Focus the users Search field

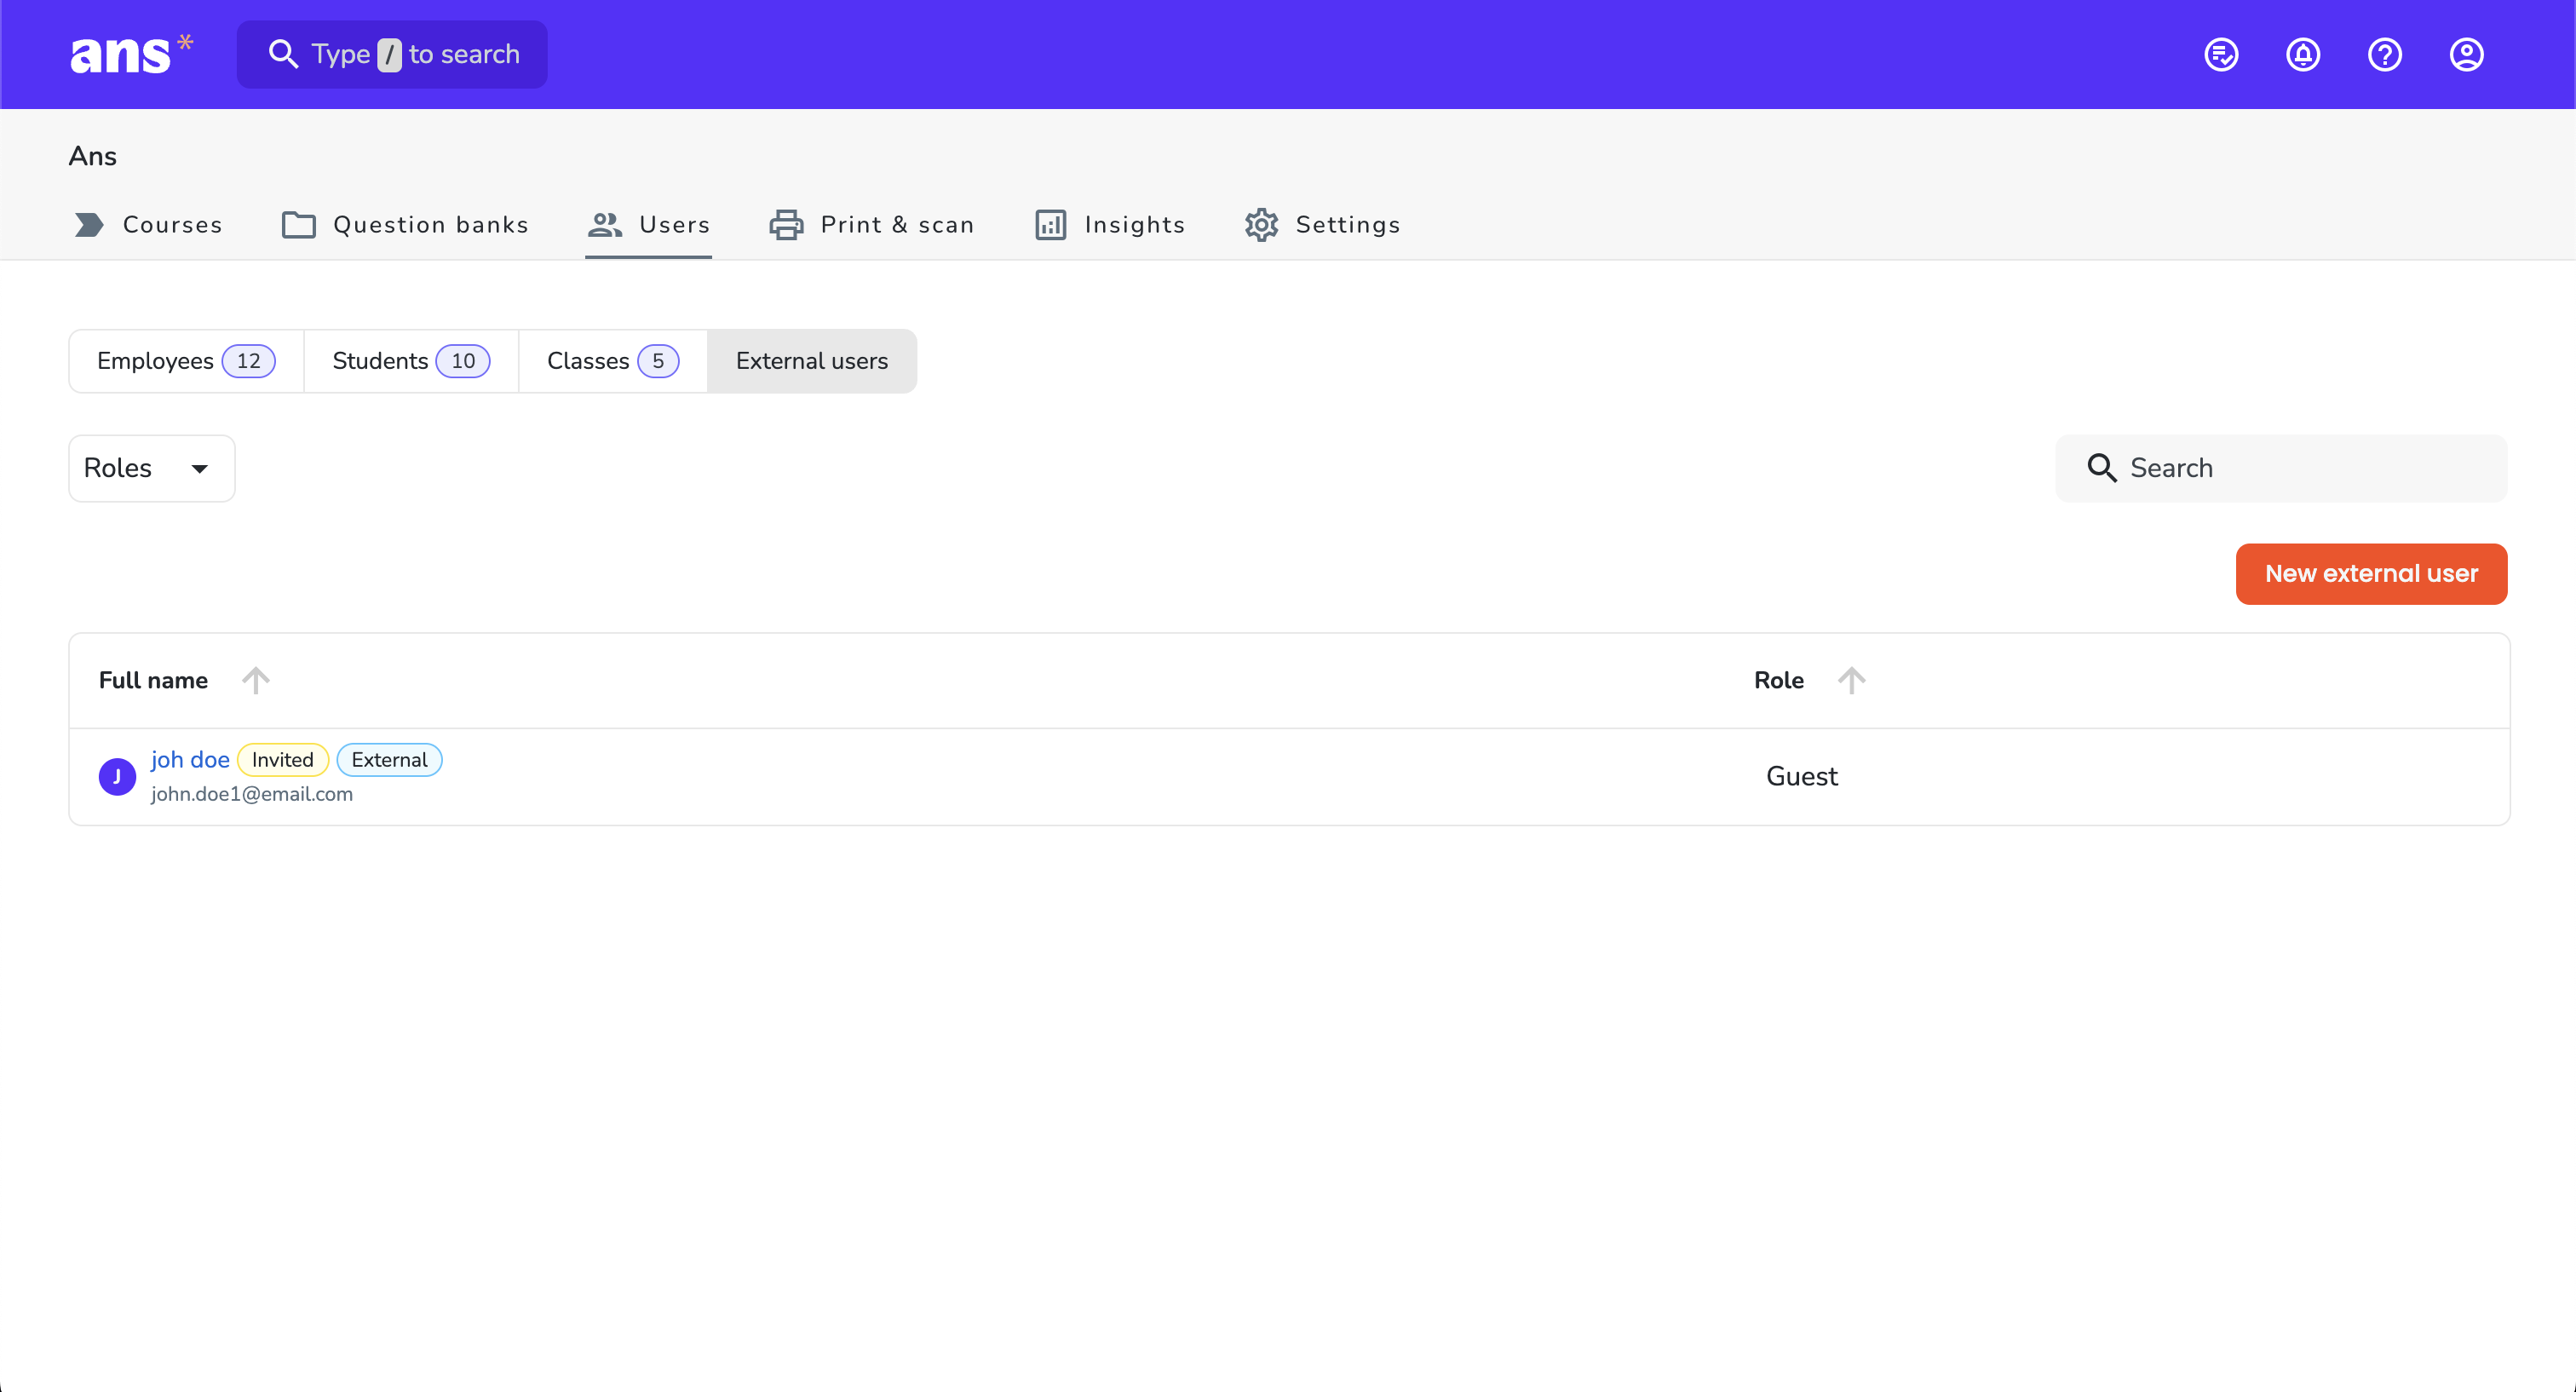[x=2281, y=468]
